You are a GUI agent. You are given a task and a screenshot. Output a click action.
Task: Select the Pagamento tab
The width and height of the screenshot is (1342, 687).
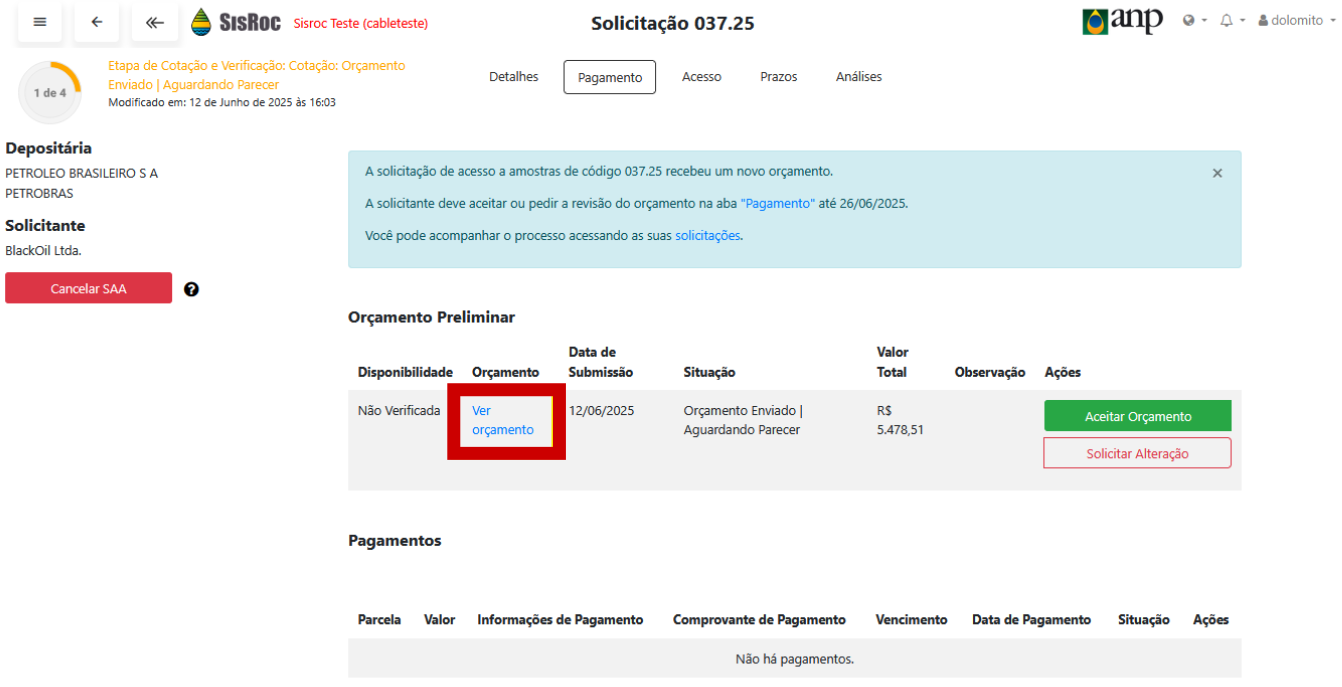[x=610, y=78]
